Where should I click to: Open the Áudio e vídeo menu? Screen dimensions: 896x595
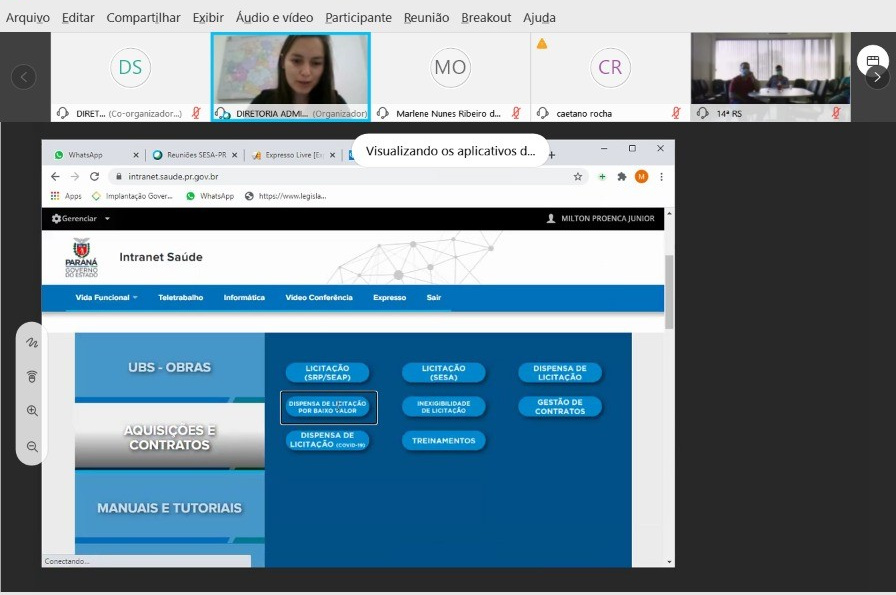click(x=274, y=17)
